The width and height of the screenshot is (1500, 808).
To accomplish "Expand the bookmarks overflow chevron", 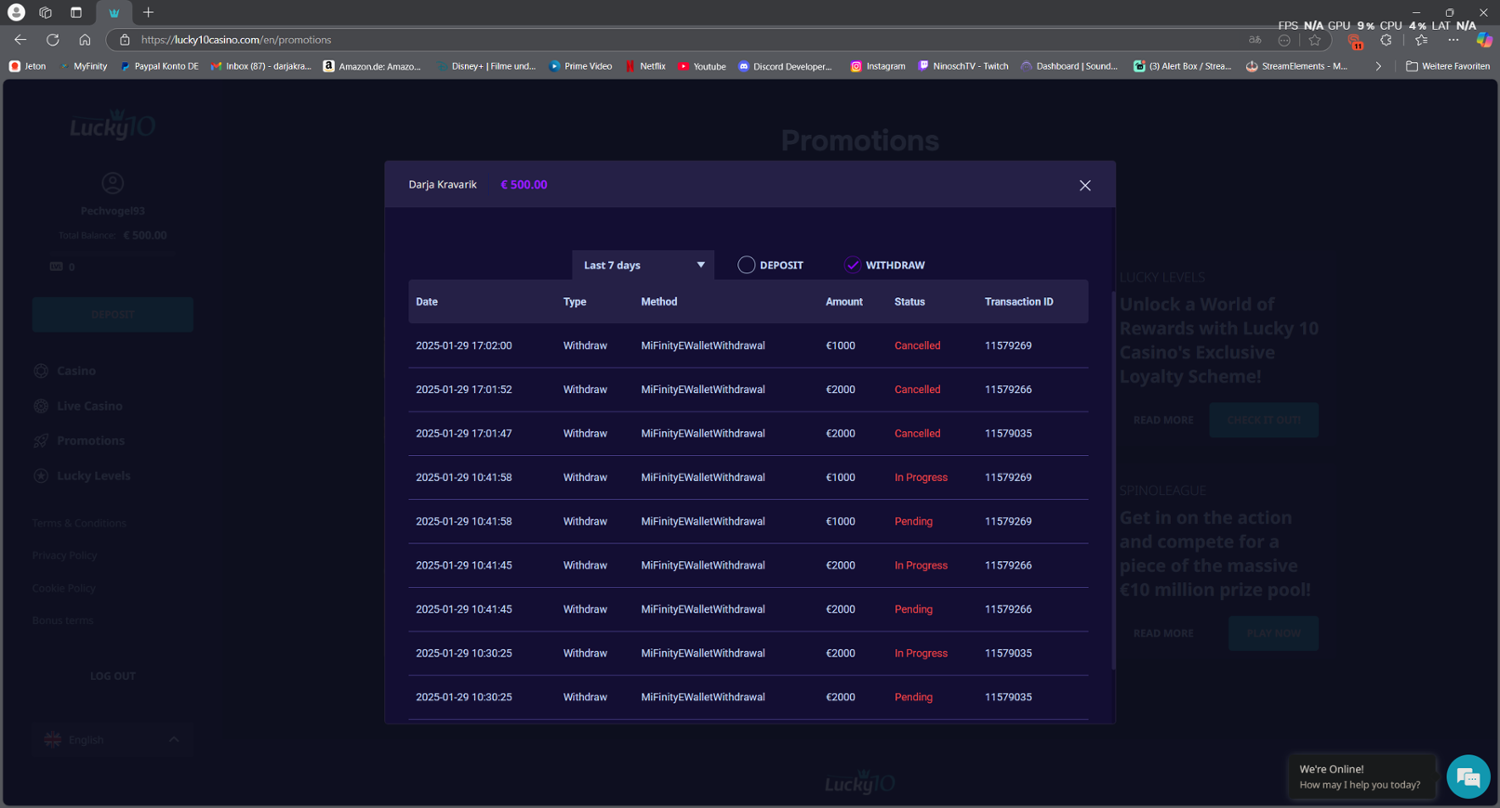I will pyautogui.click(x=1379, y=66).
